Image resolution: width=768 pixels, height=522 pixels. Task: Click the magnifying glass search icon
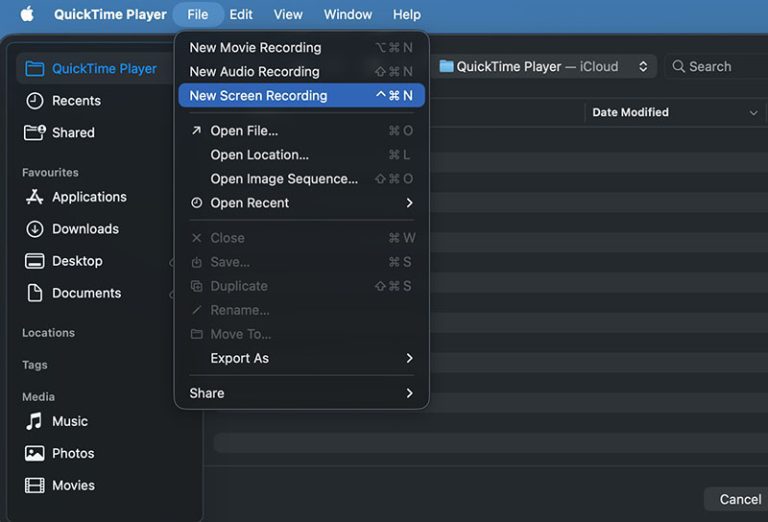678,67
